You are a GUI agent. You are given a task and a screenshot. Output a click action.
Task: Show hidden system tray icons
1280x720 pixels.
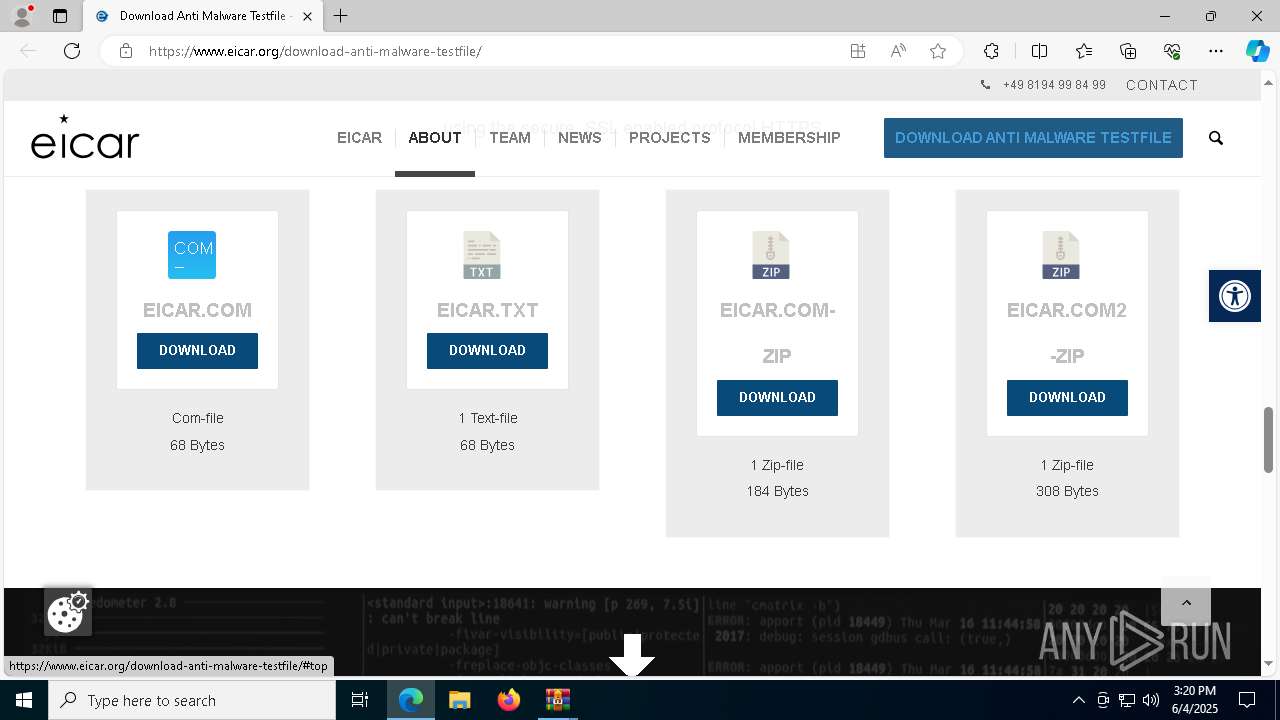(1078, 700)
